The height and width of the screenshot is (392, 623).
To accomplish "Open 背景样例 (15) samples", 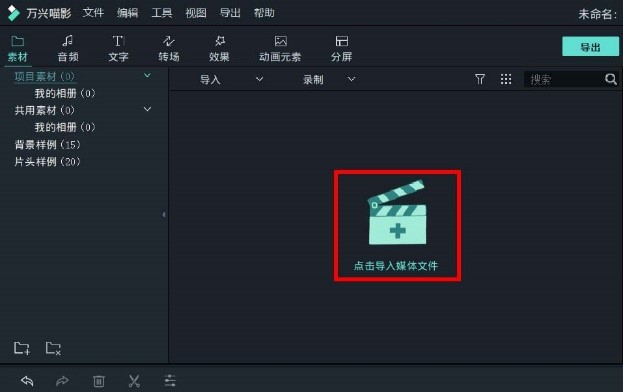I will (47, 145).
